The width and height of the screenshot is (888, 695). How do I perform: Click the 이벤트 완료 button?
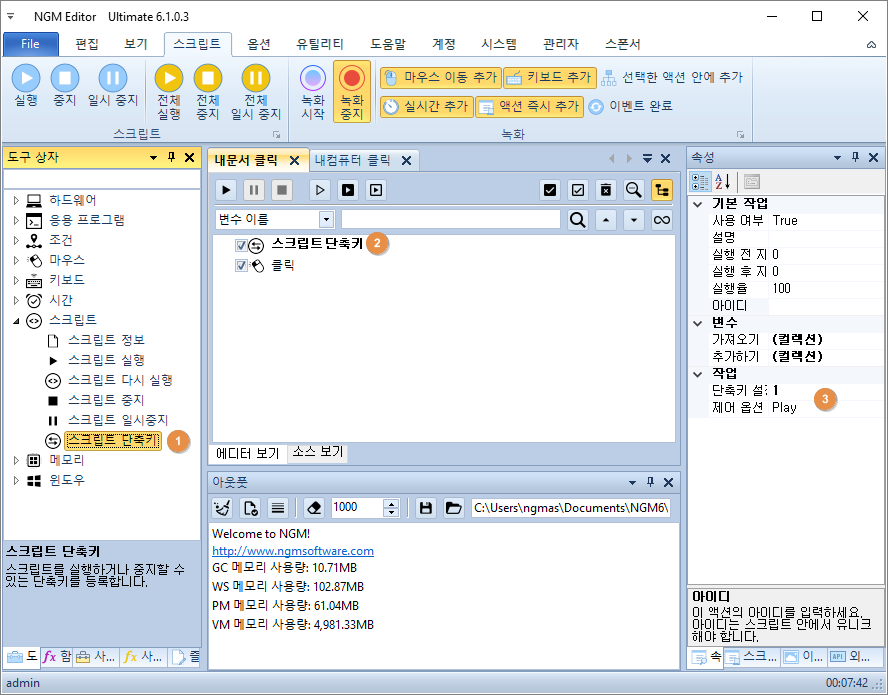pyautogui.click(x=630, y=106)
